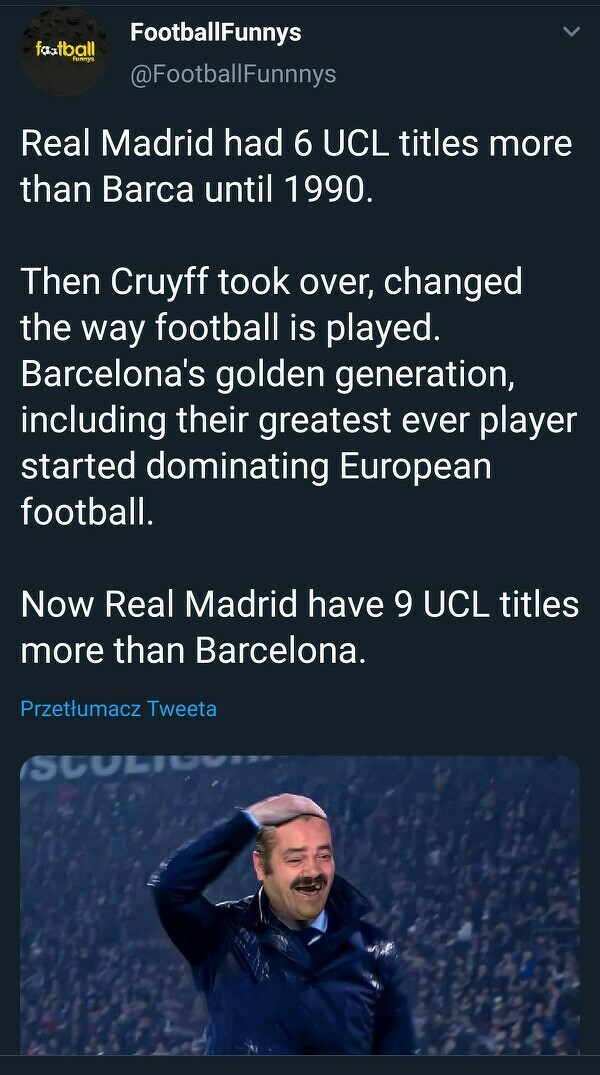
Task: Open the @FootballFunnnys handle link
Action: [233, 74]
